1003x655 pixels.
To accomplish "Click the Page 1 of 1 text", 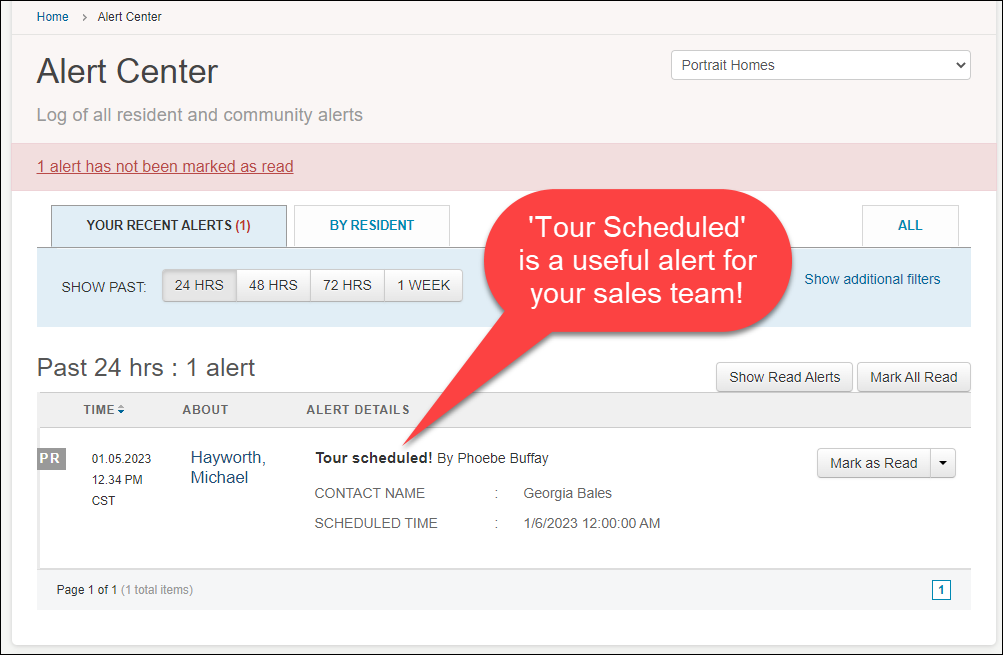I will [87, 590].
